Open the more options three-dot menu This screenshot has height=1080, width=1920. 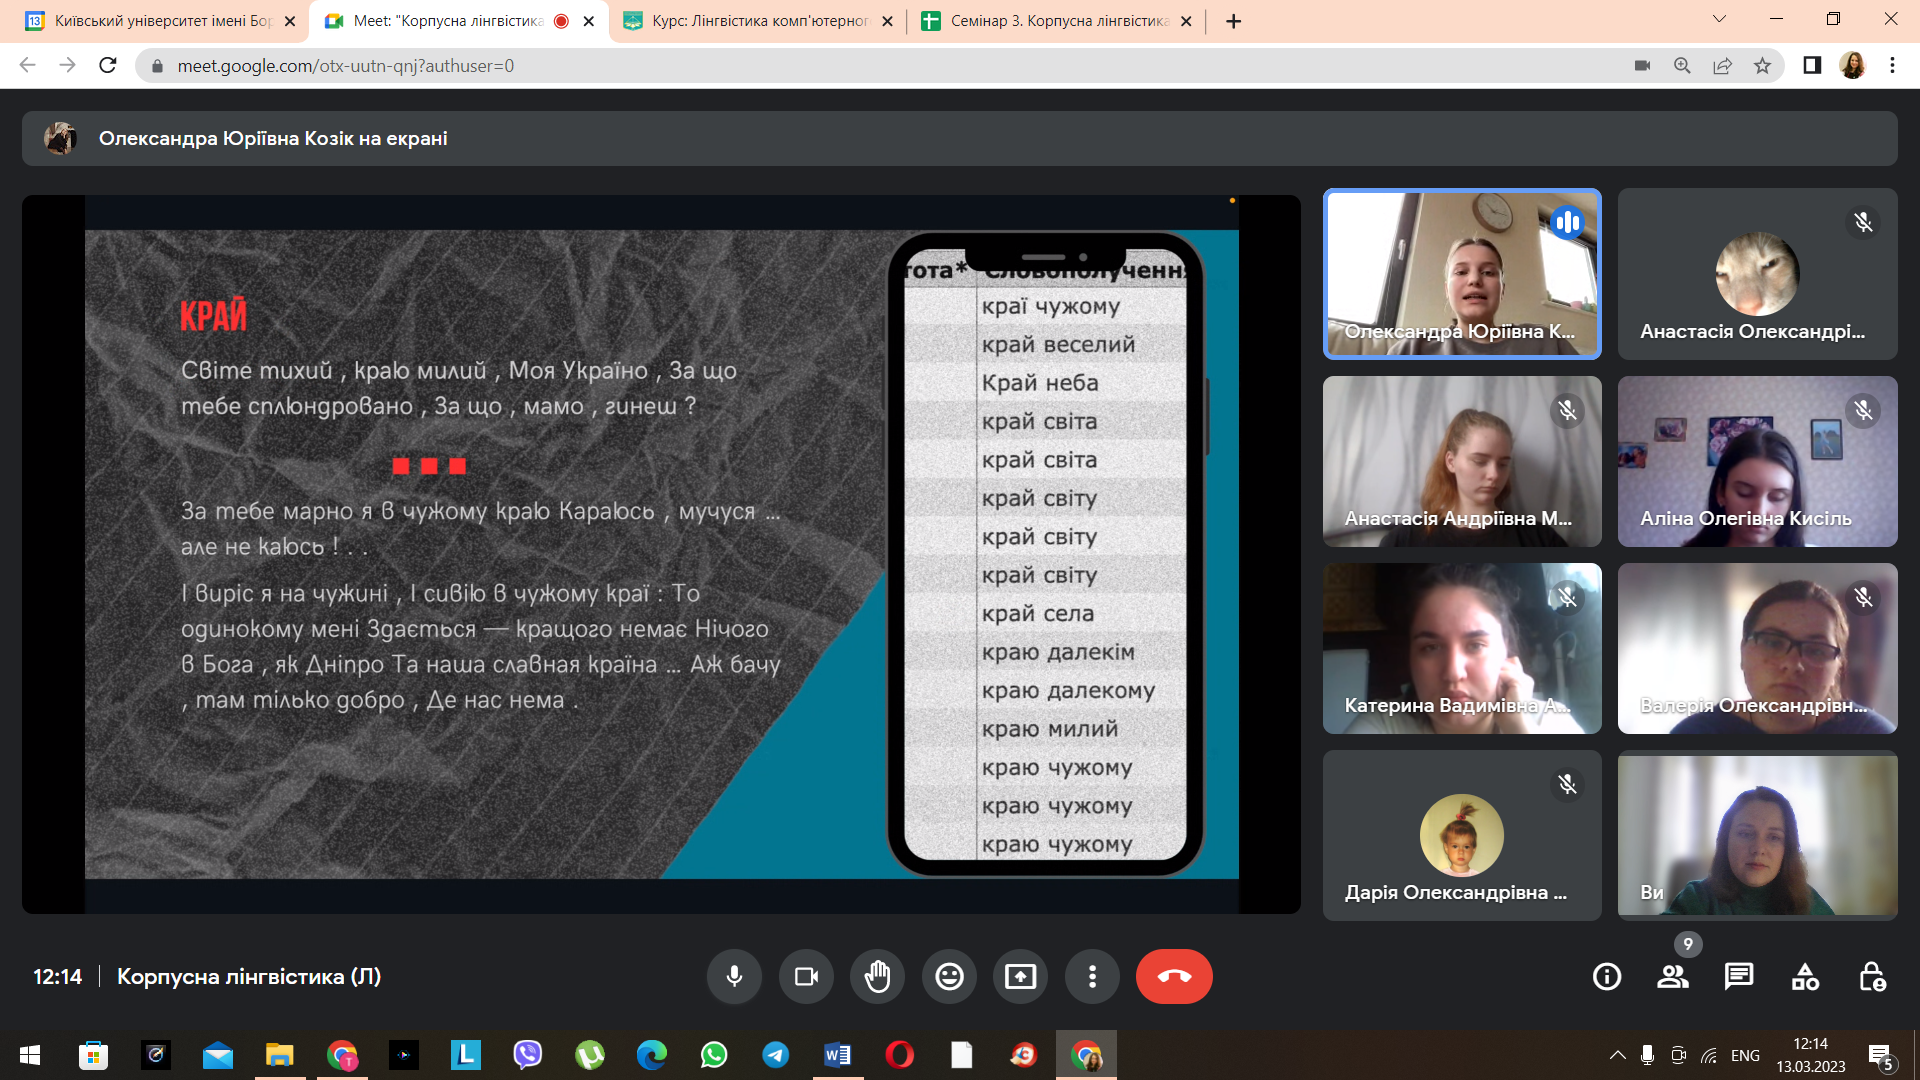[x=1092, y=976]
